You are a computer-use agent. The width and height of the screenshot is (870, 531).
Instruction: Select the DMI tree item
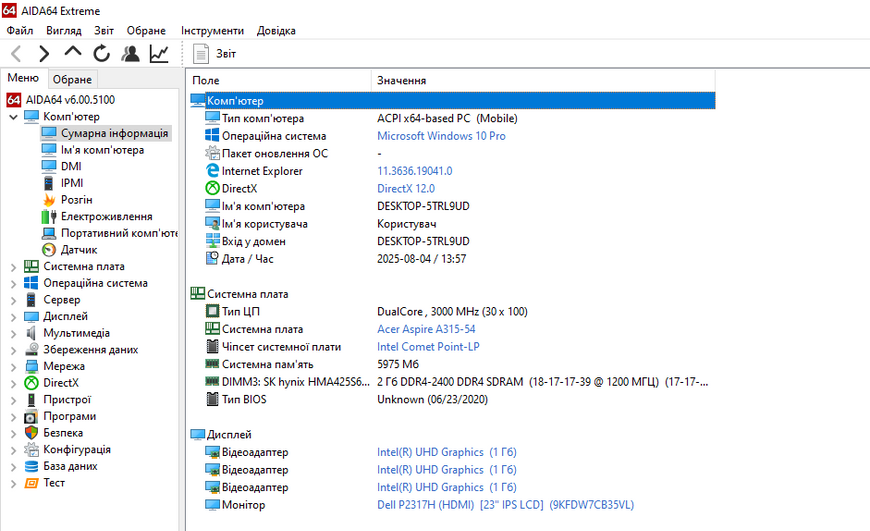[x=62, y=166]
